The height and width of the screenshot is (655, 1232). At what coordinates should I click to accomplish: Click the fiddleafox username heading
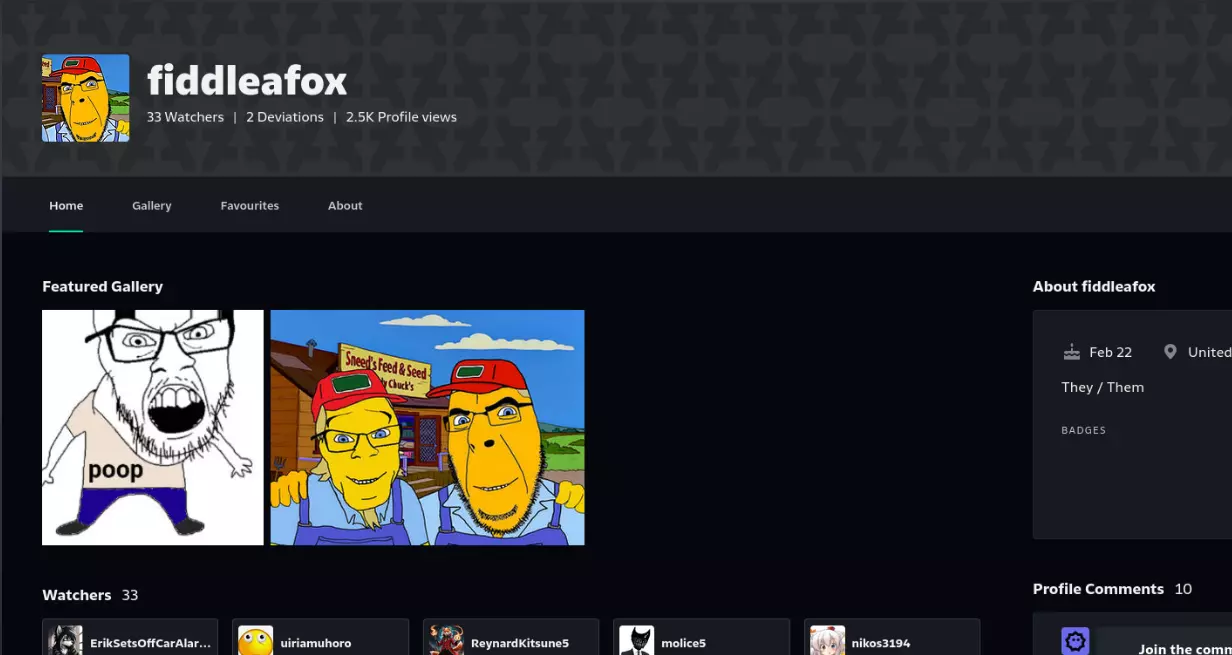247,80
